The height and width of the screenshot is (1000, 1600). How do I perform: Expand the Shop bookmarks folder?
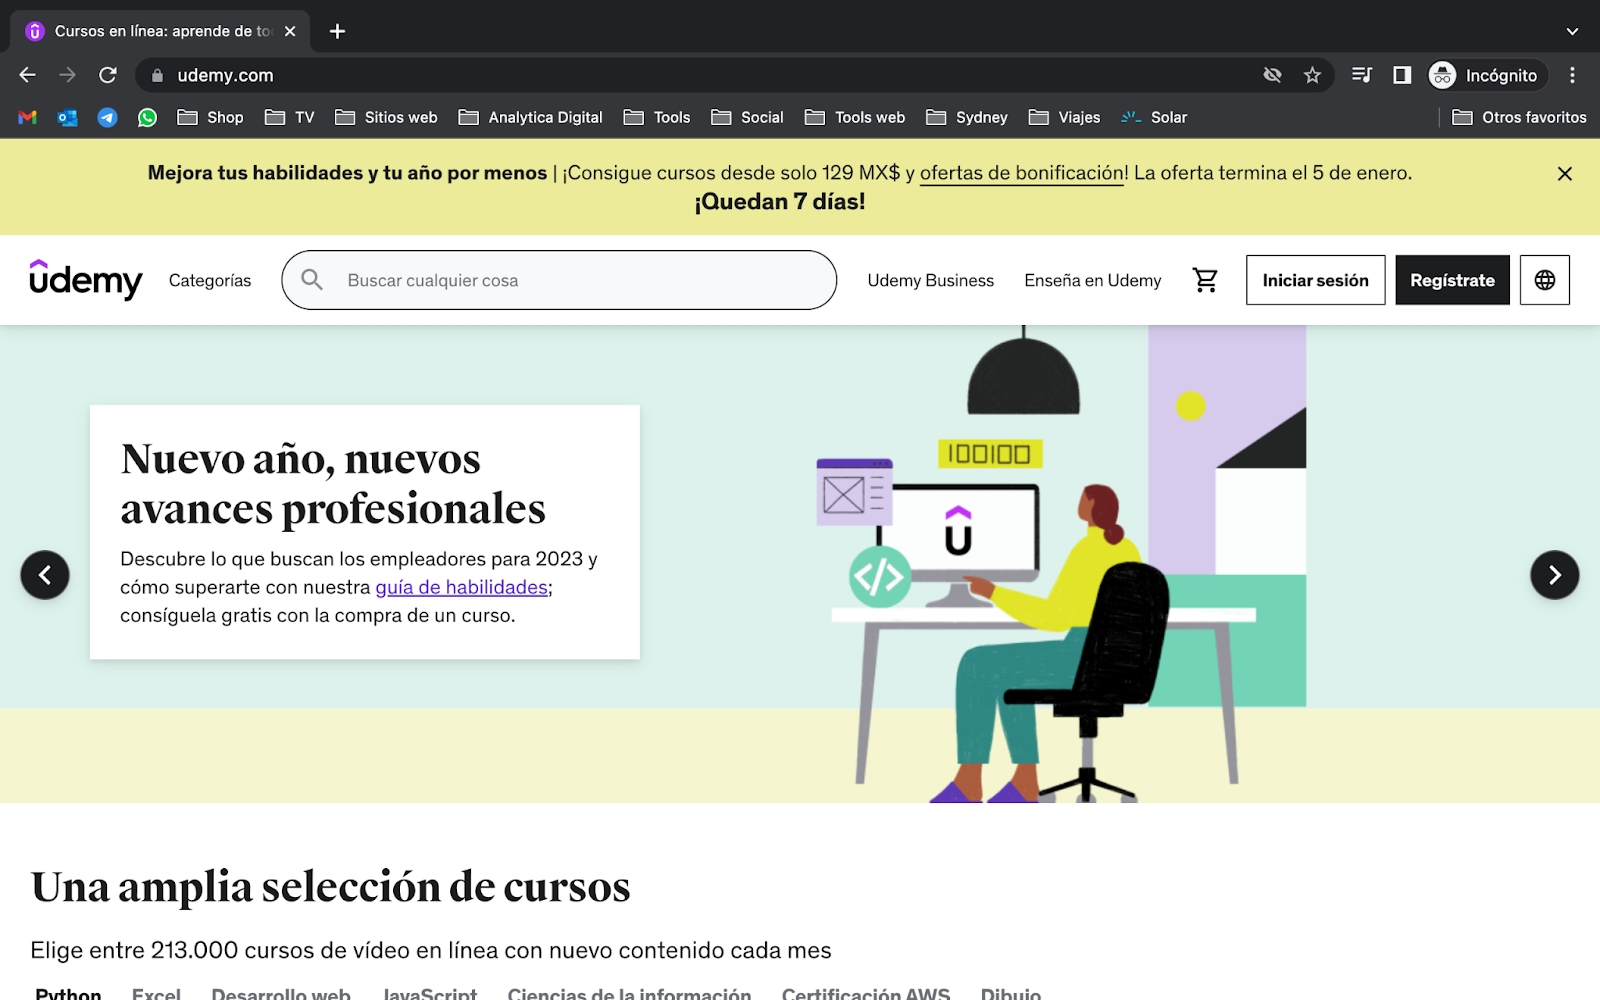[210, 117]
